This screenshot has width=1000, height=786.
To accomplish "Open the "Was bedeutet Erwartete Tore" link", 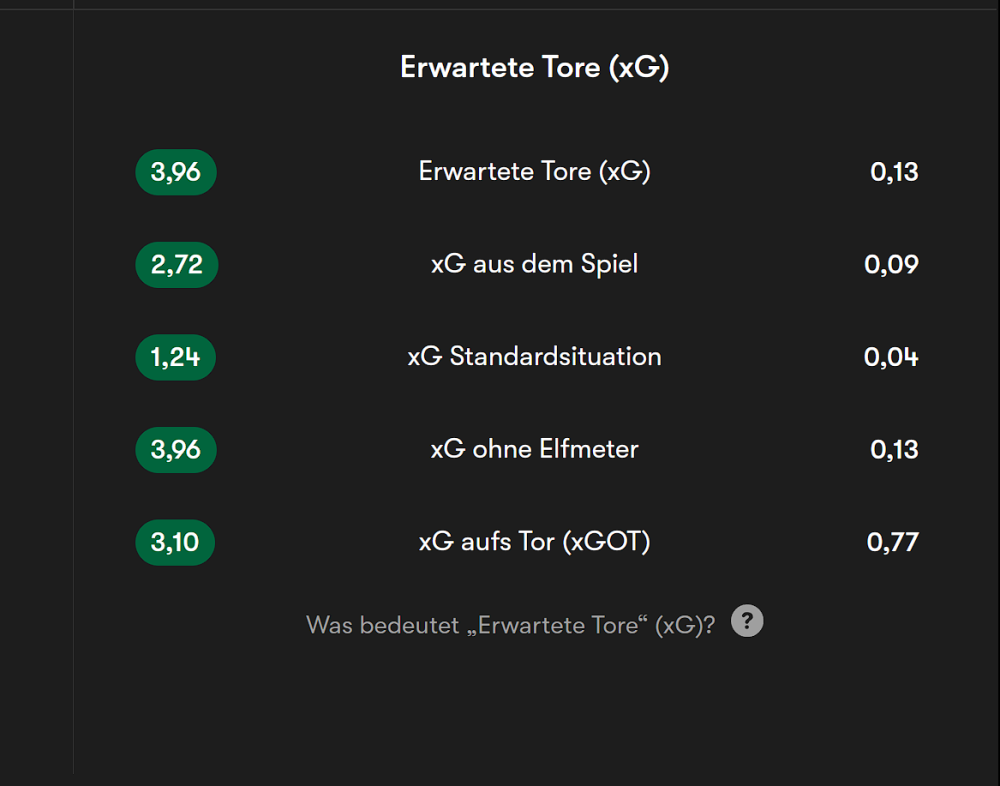I will click(x=510, y=626).
